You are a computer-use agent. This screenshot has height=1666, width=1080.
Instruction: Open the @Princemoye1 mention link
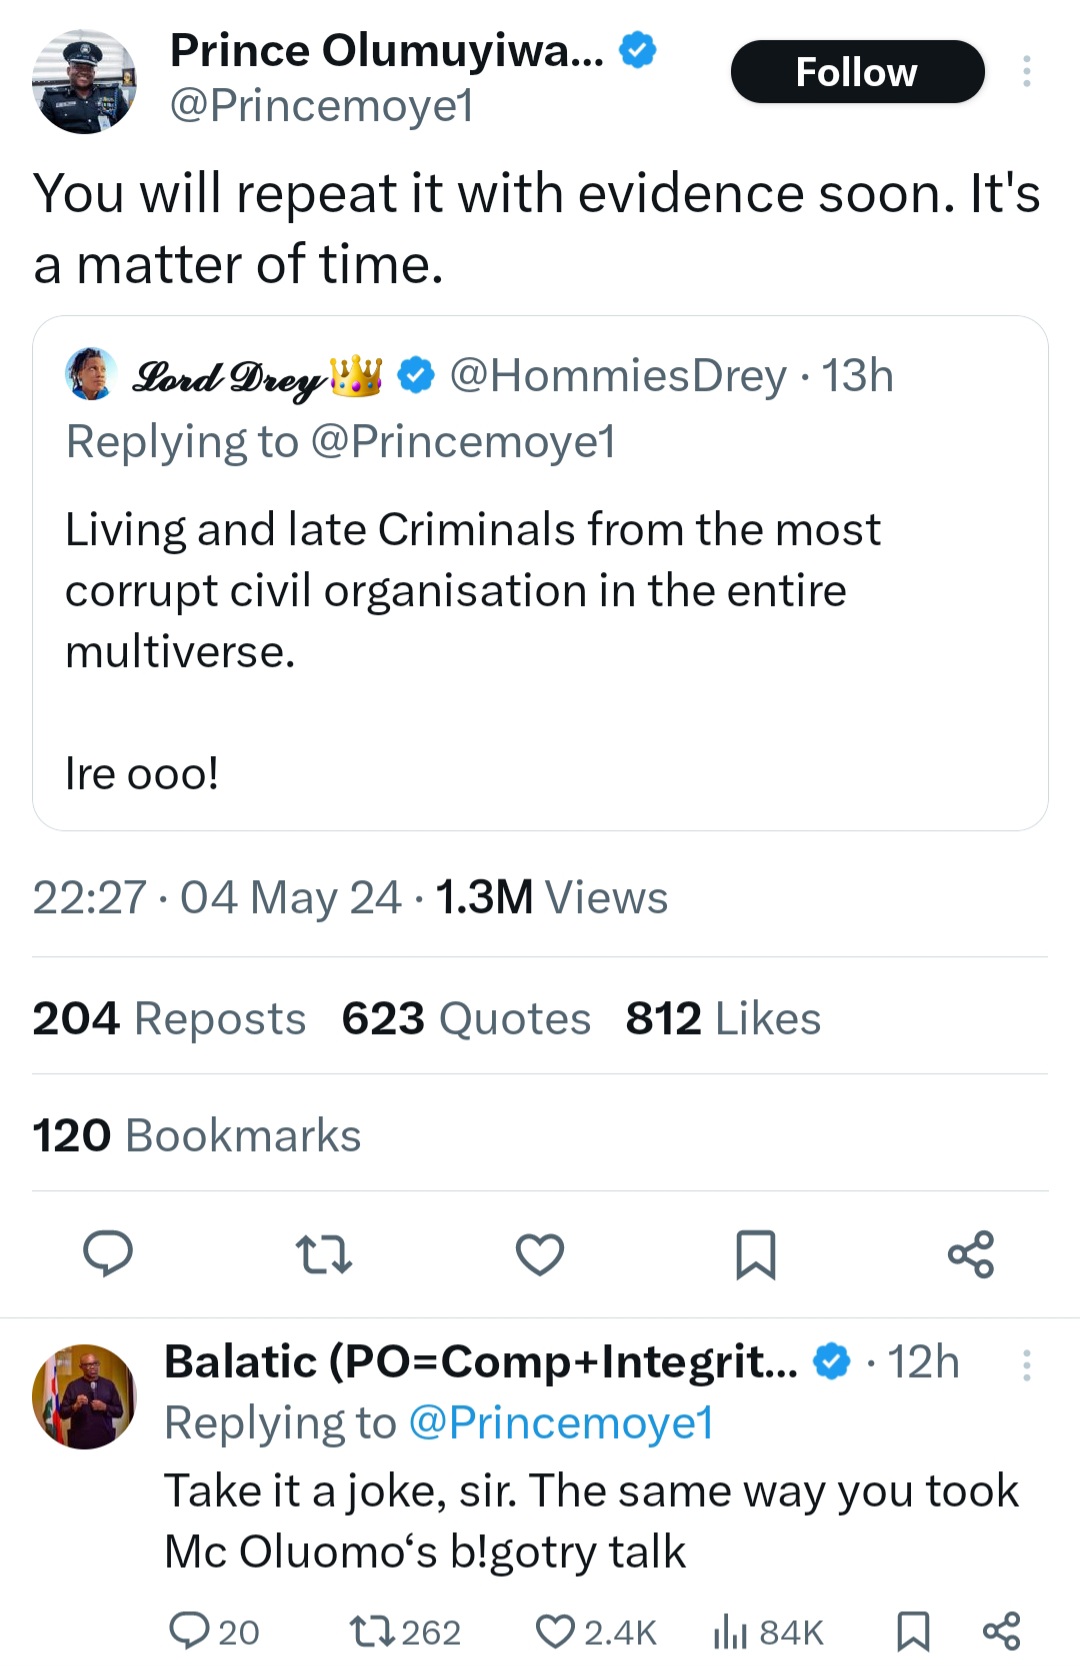[561, 1423]
